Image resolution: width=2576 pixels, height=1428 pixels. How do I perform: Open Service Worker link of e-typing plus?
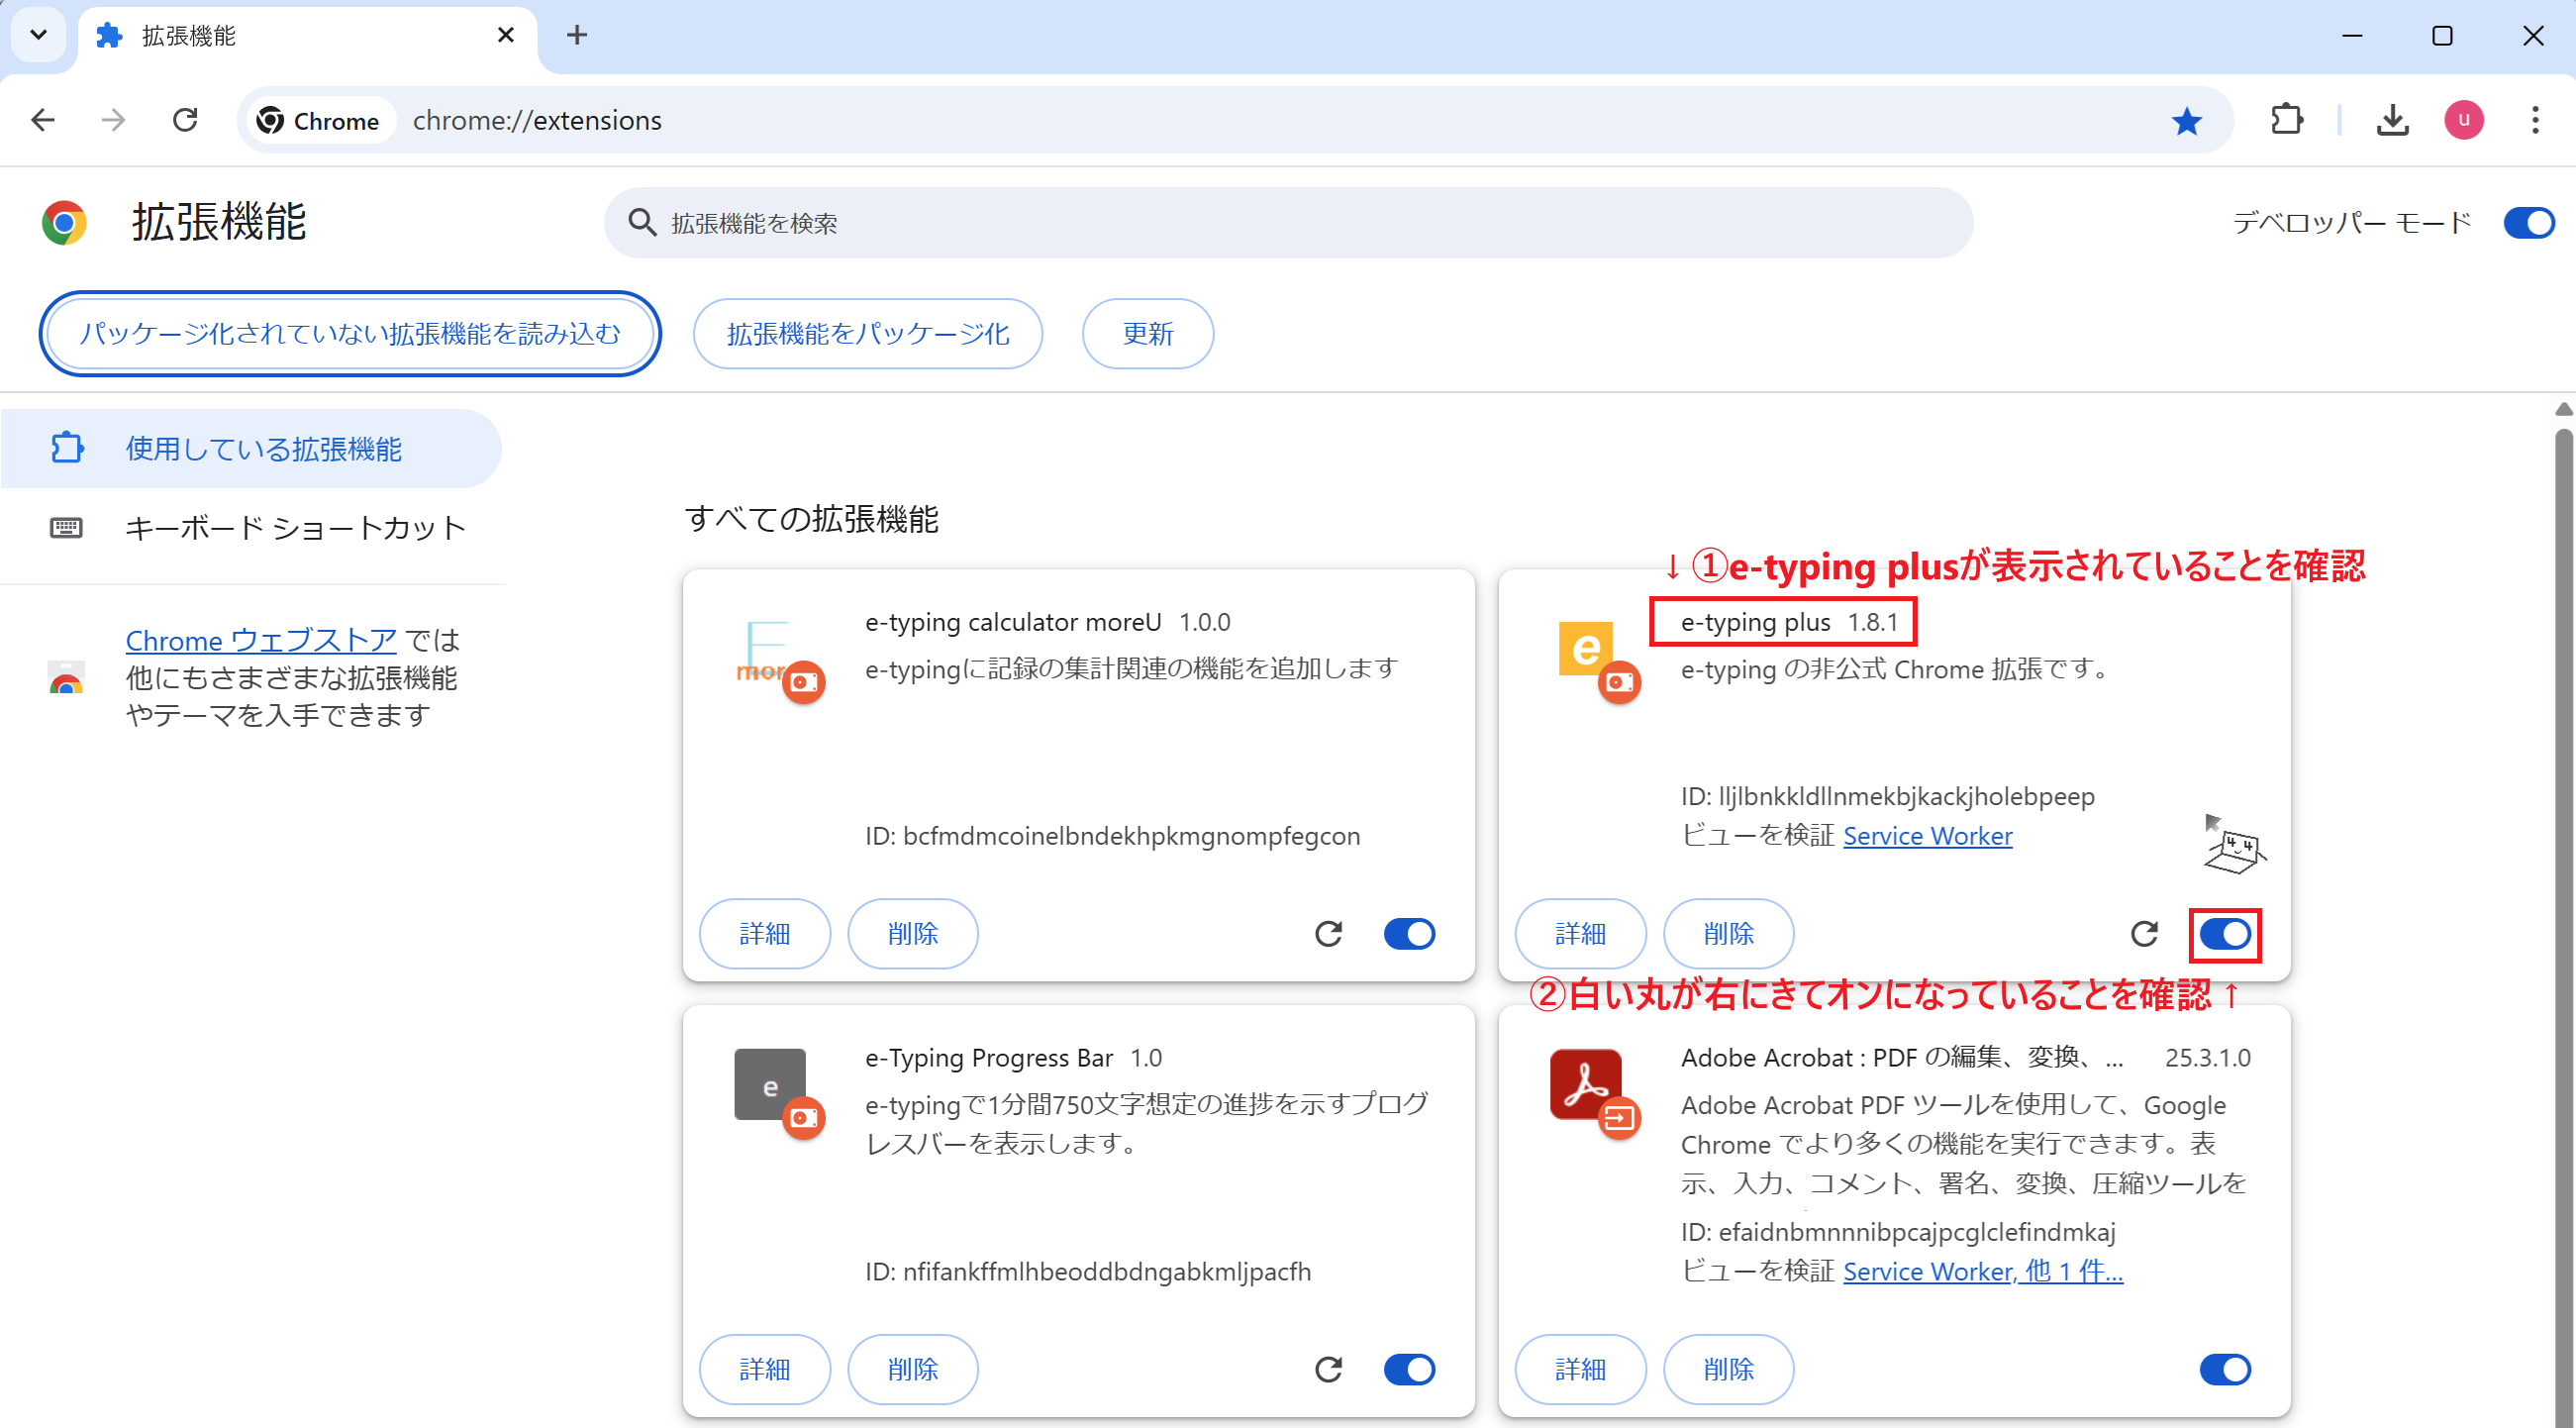[1927, 836]
